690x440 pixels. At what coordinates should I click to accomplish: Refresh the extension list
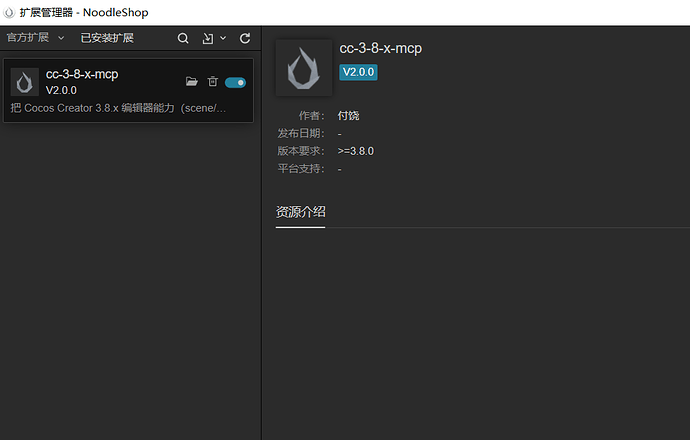coord(245,38)
